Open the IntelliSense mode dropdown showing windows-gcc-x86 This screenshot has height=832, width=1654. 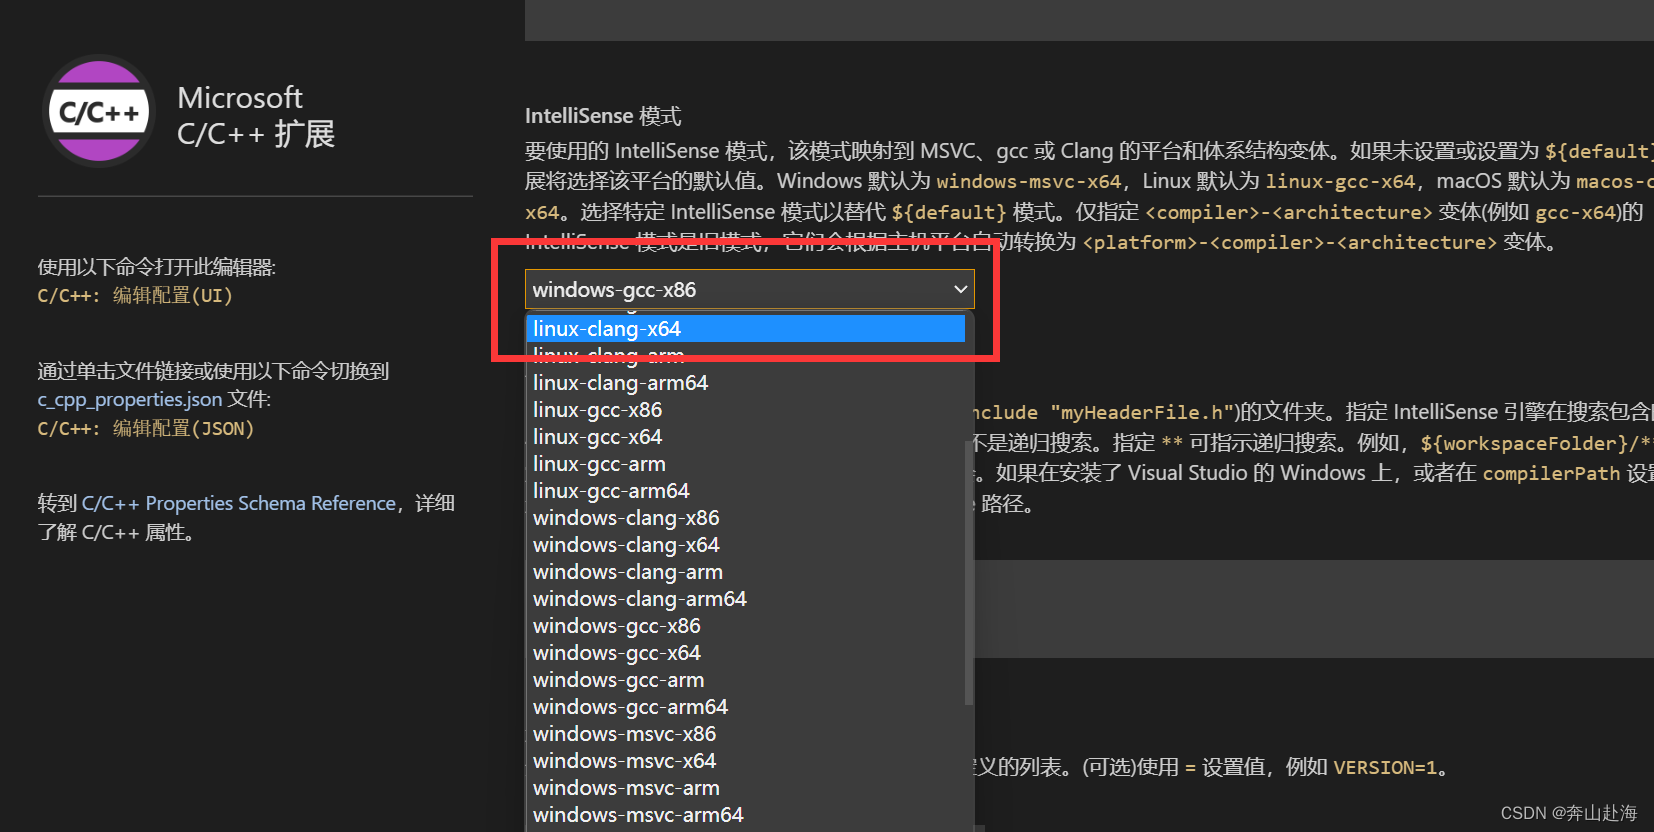pyautogui.click(x=749, y=289)
